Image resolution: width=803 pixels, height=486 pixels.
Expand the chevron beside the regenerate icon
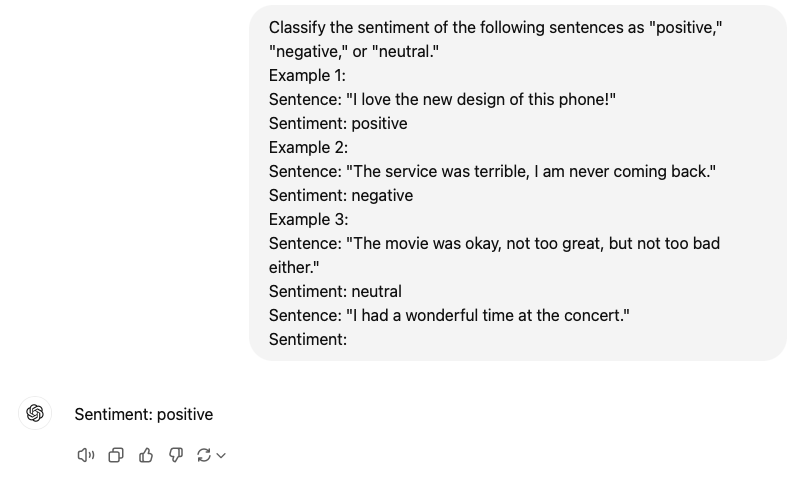(221, 455)
